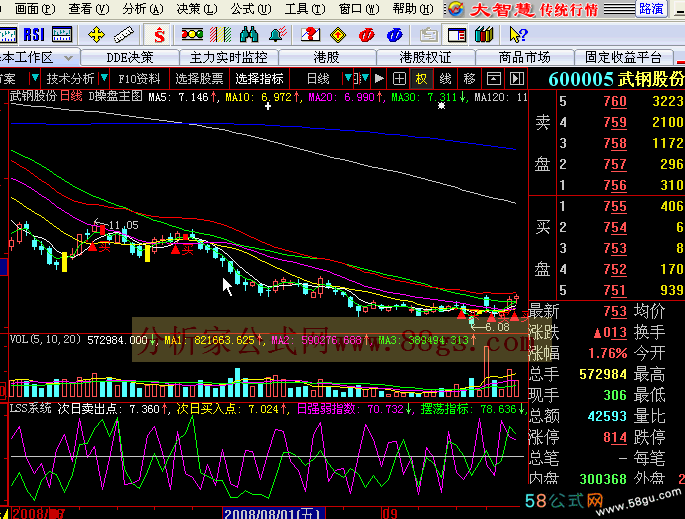Viewport: 685px width, 519px height.
Task: Switch to the 主力实时监控 tab
Action: 228,57
